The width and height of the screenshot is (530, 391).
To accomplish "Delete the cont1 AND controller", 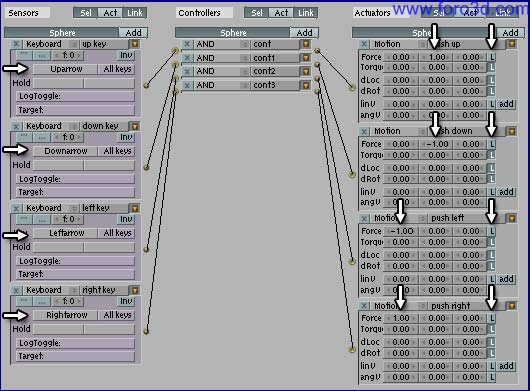I will tap(187, 58).
